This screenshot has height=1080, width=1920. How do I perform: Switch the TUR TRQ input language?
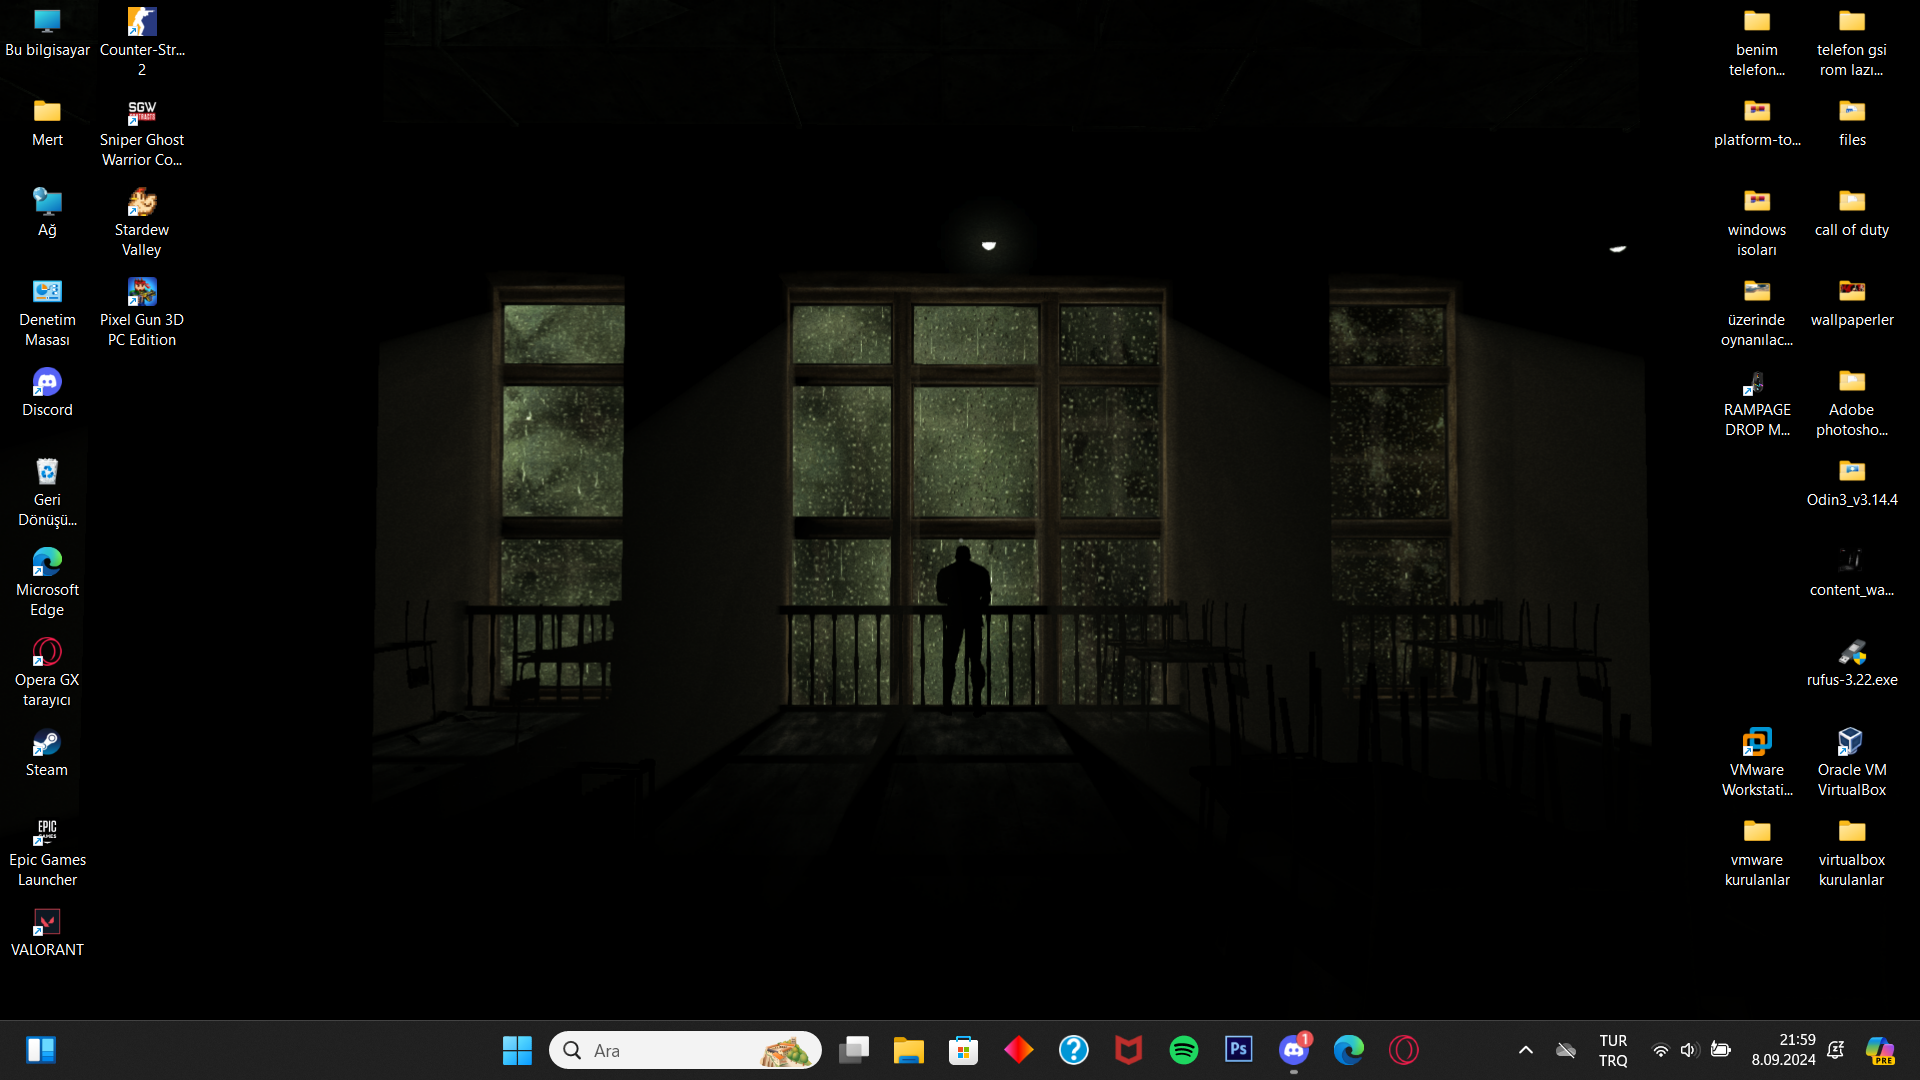pos(1613,1050)
